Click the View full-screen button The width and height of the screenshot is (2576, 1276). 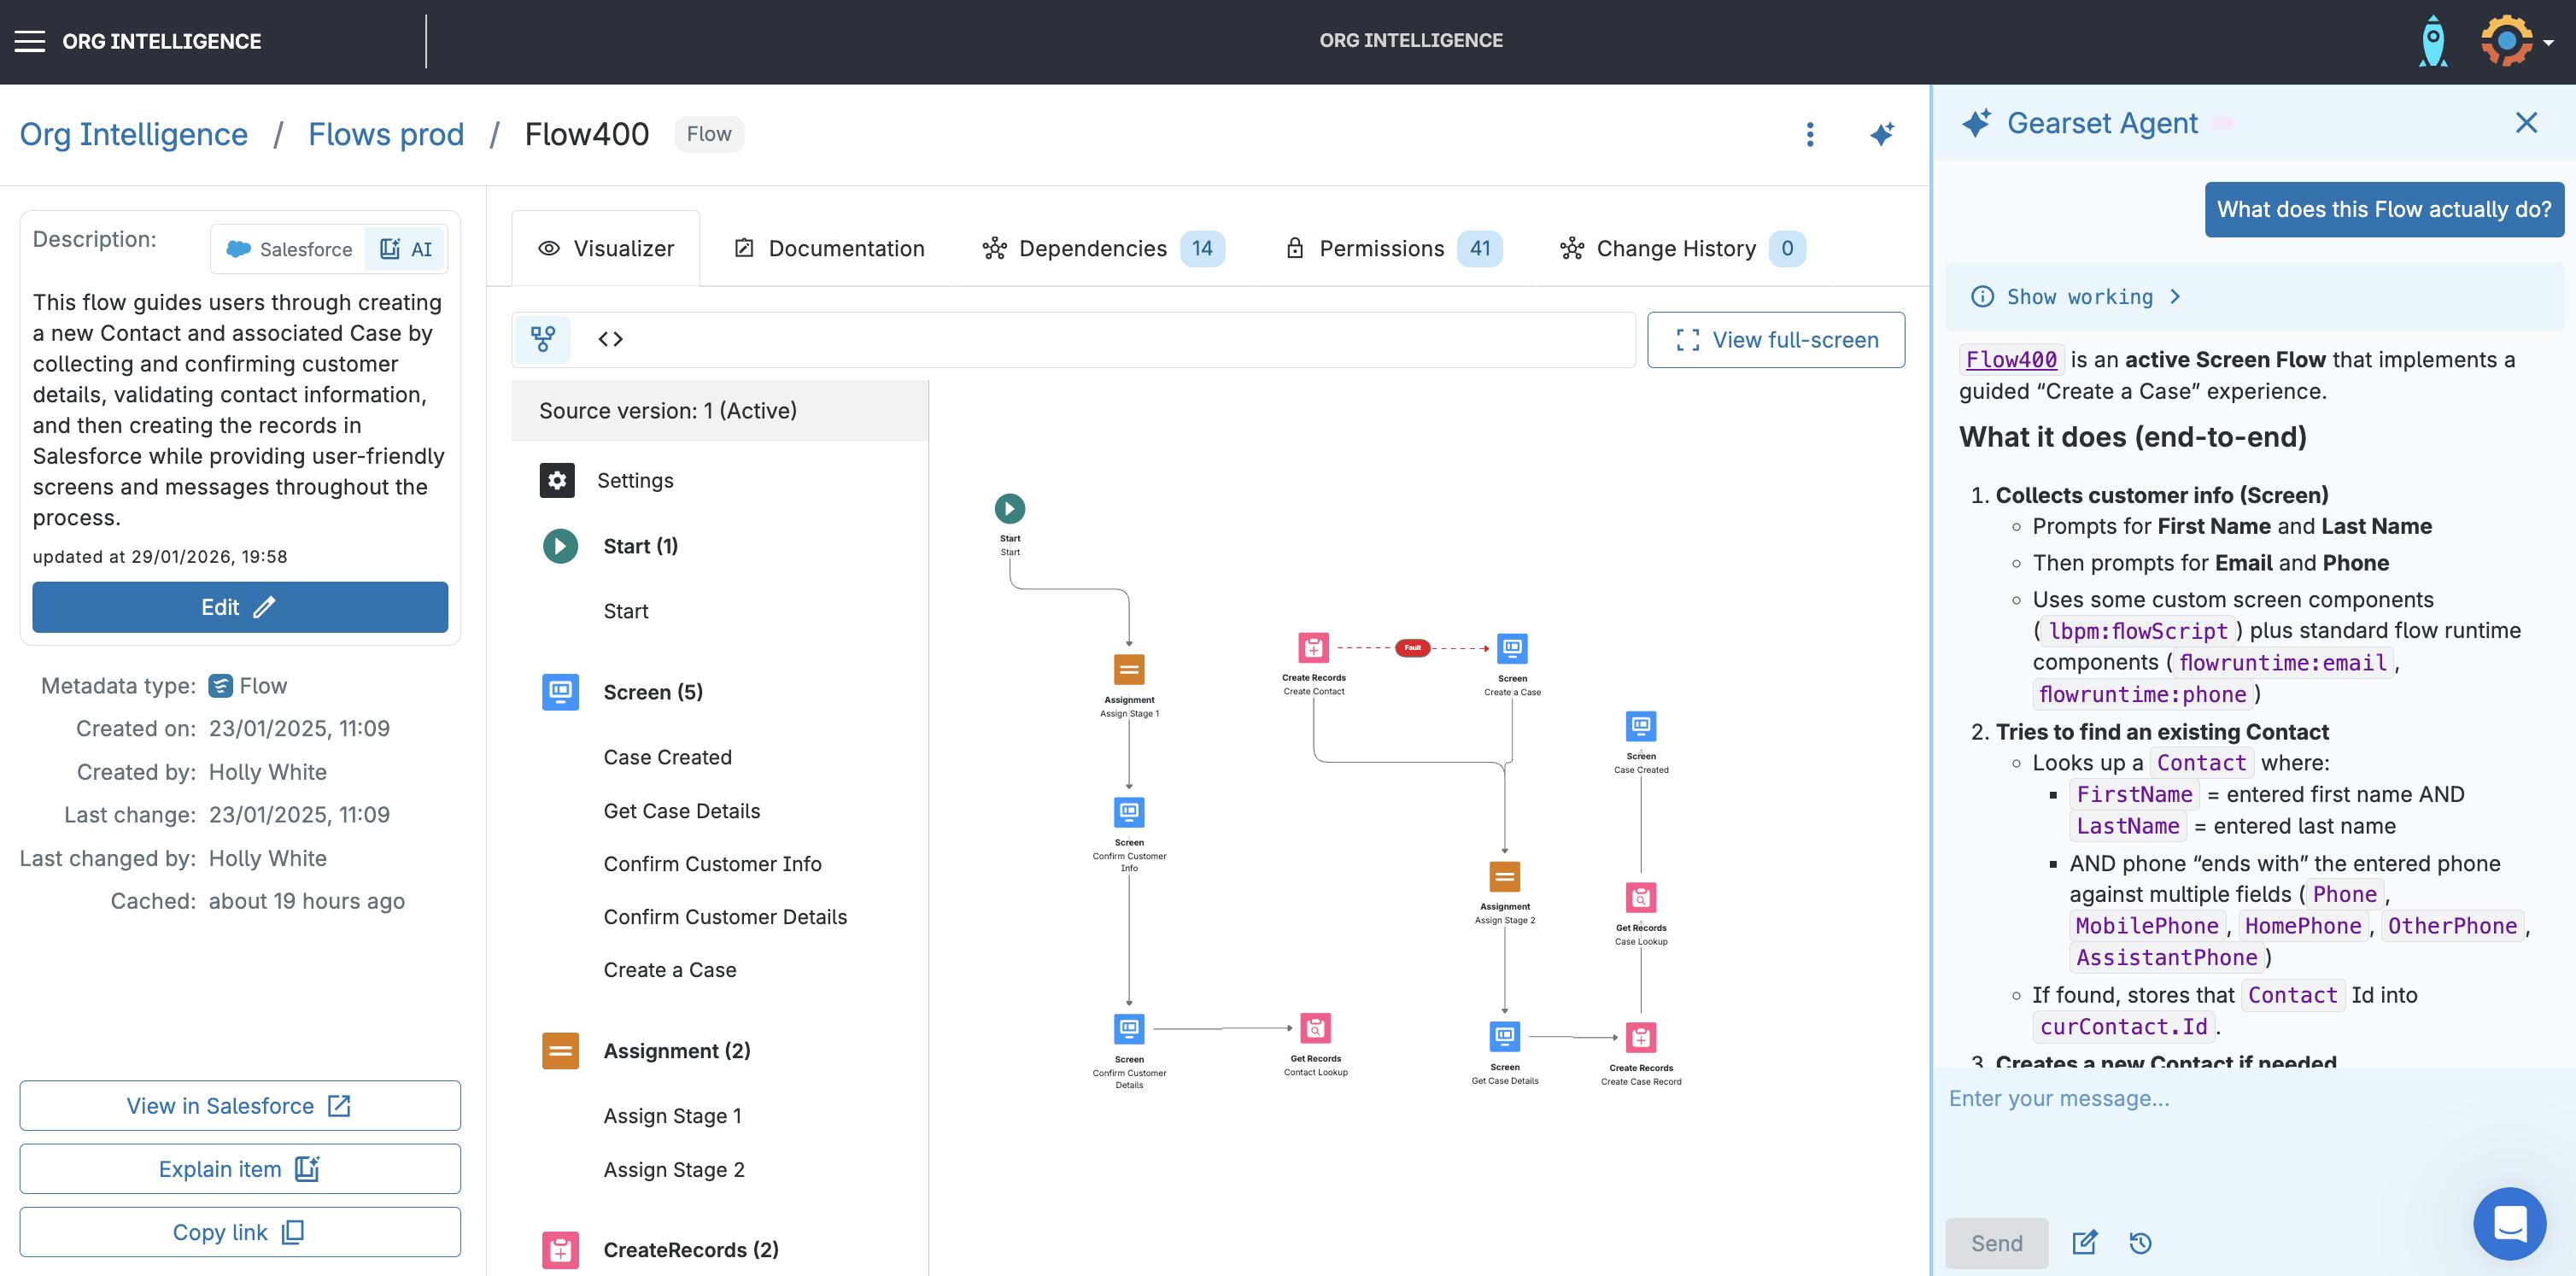(1776, 339)
